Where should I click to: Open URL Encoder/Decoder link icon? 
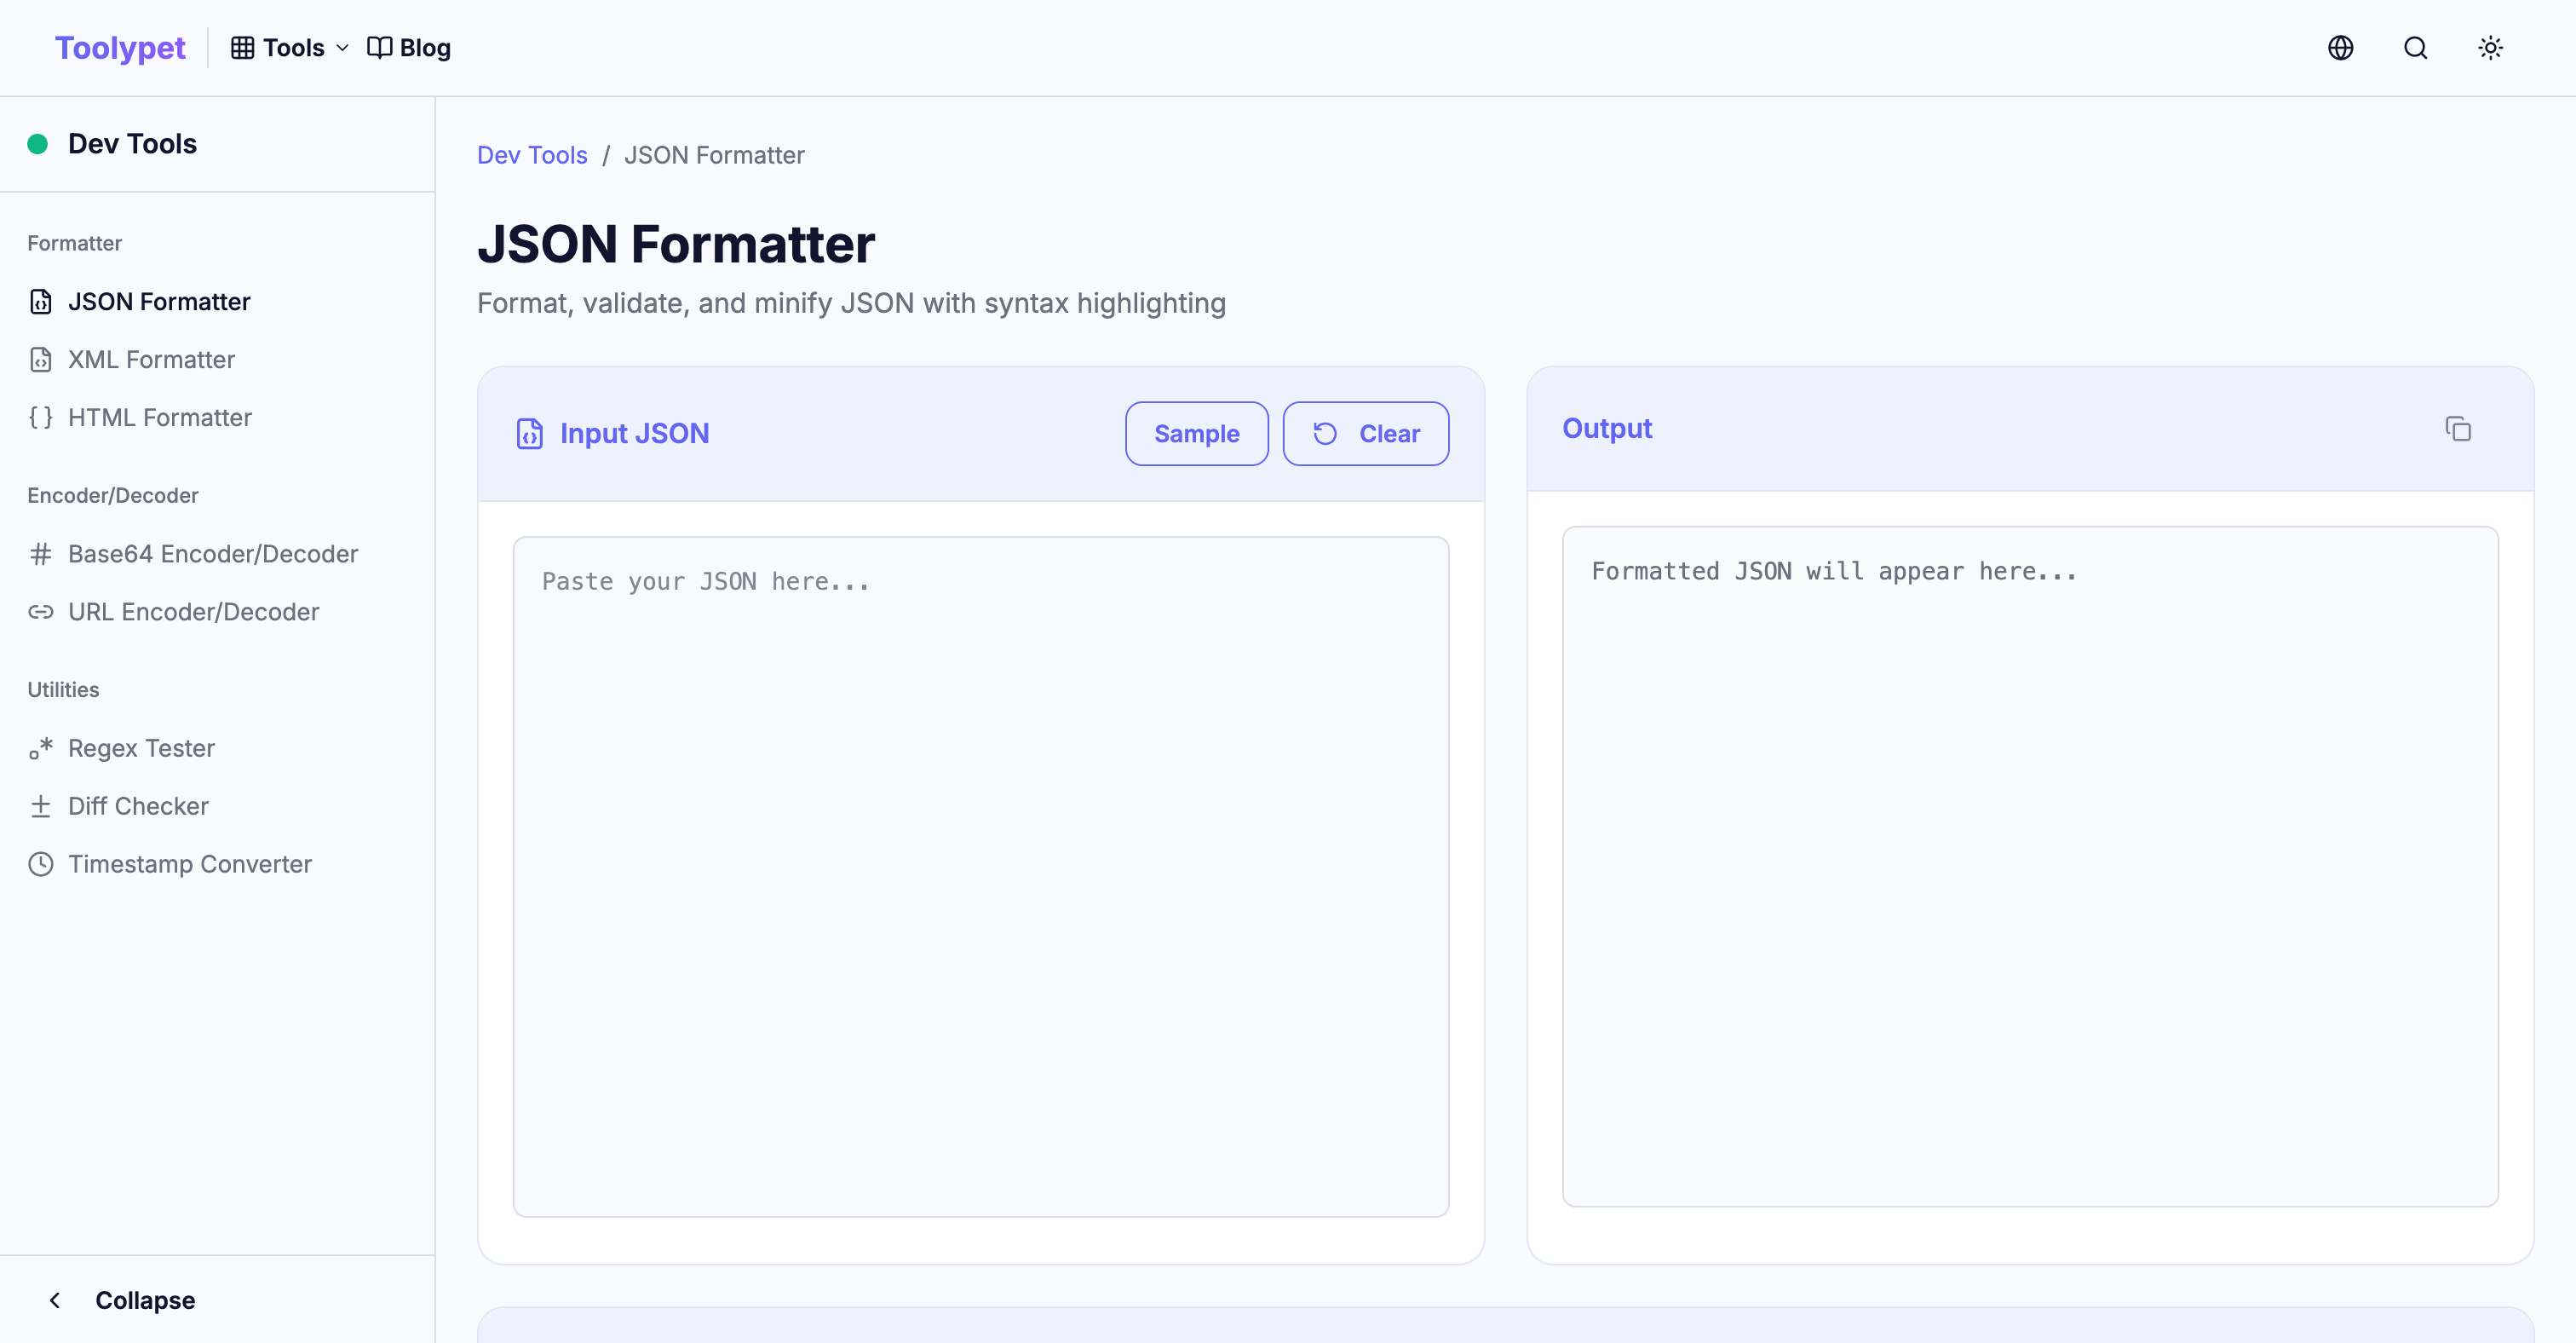point(40,612)
